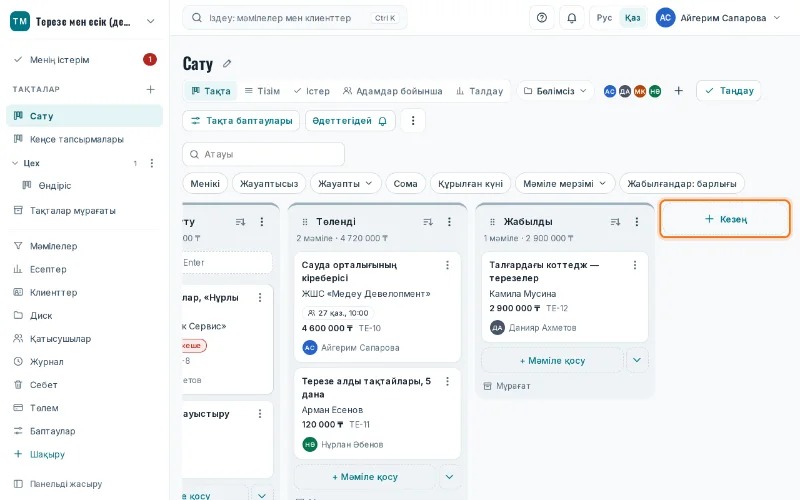Switch to the Істер view tab
800x500 pixels.
point(312,91)
